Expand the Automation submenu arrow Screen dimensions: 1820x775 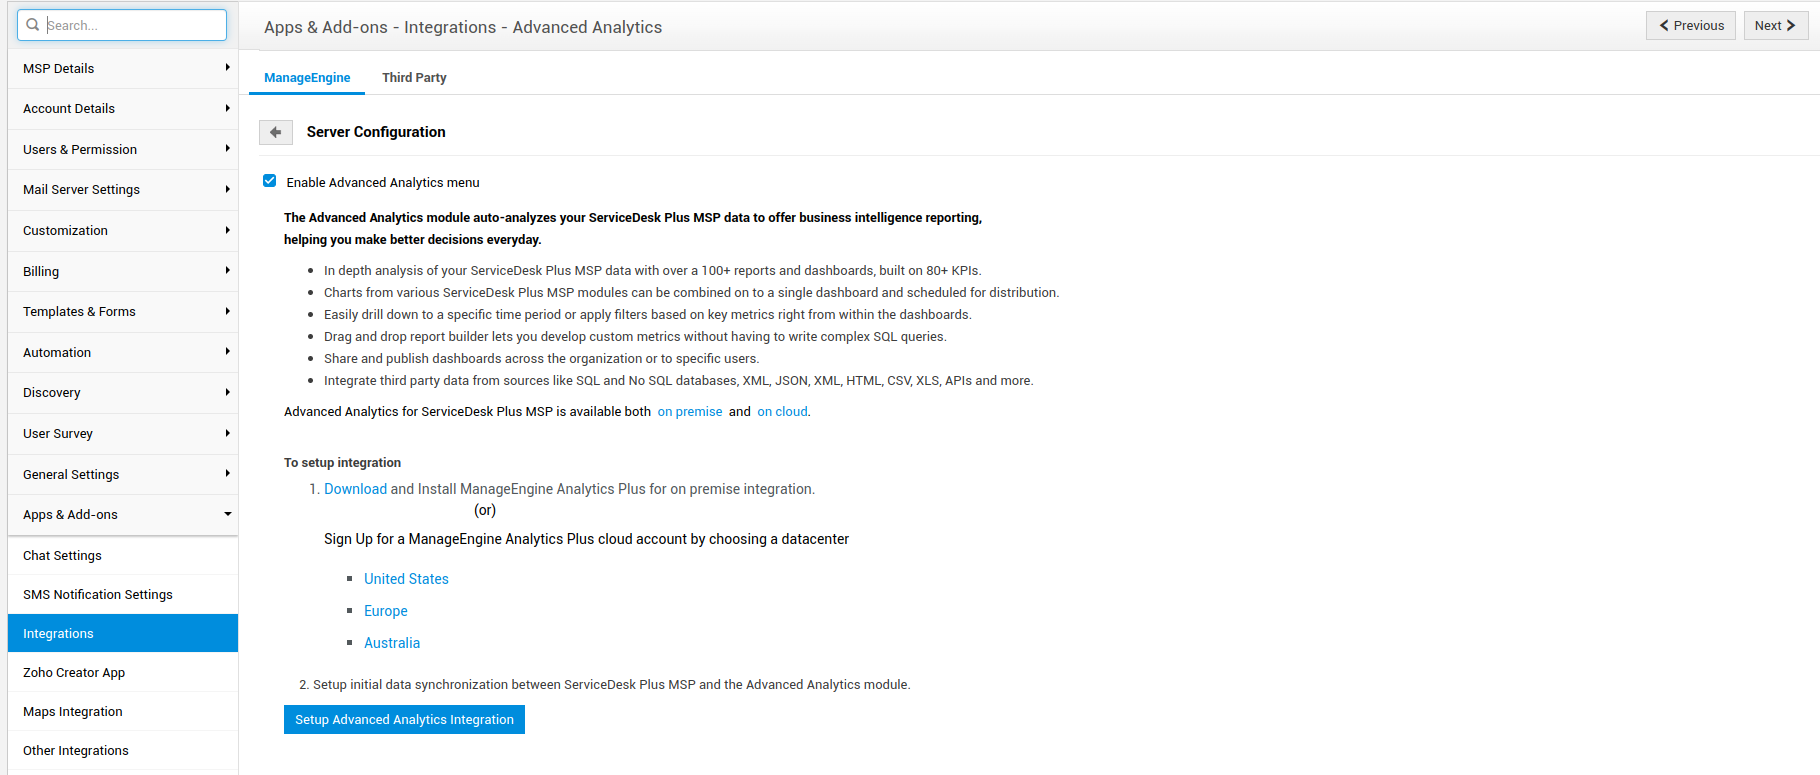pos(227,352)
